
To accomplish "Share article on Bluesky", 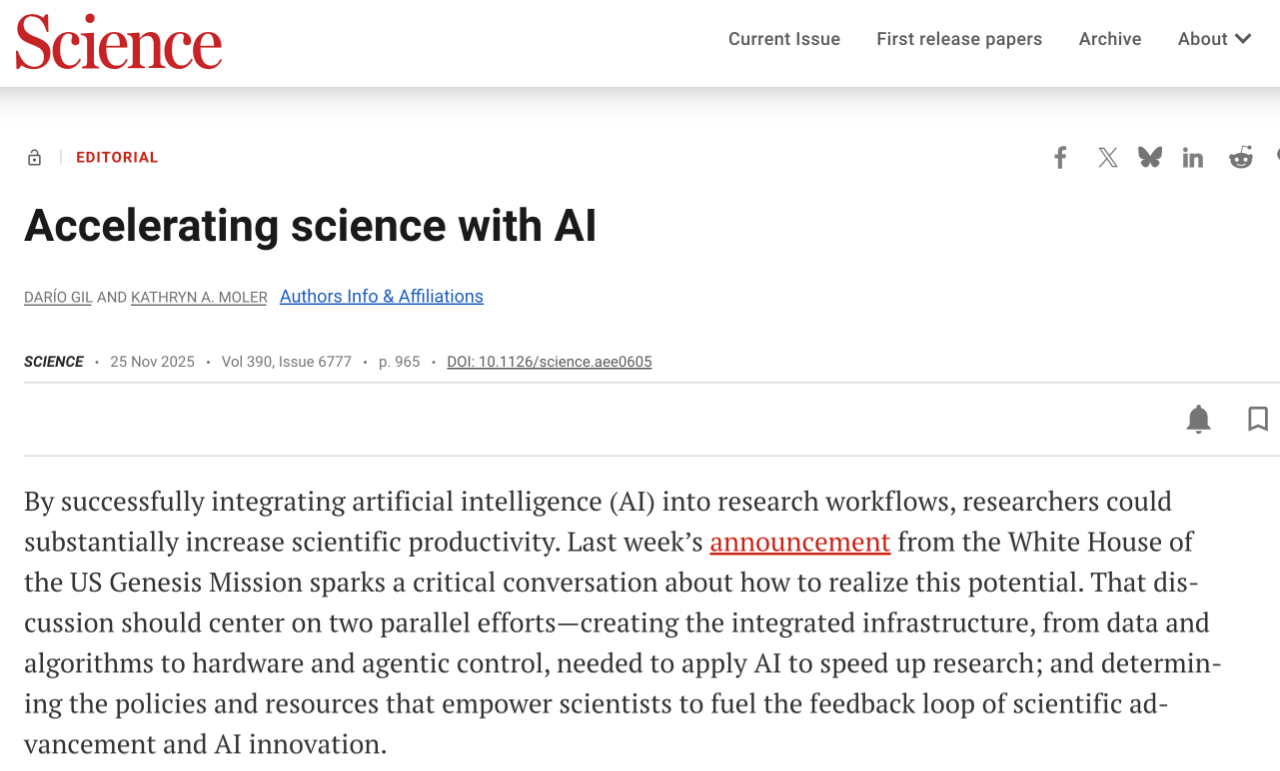I will (1150, 158).
